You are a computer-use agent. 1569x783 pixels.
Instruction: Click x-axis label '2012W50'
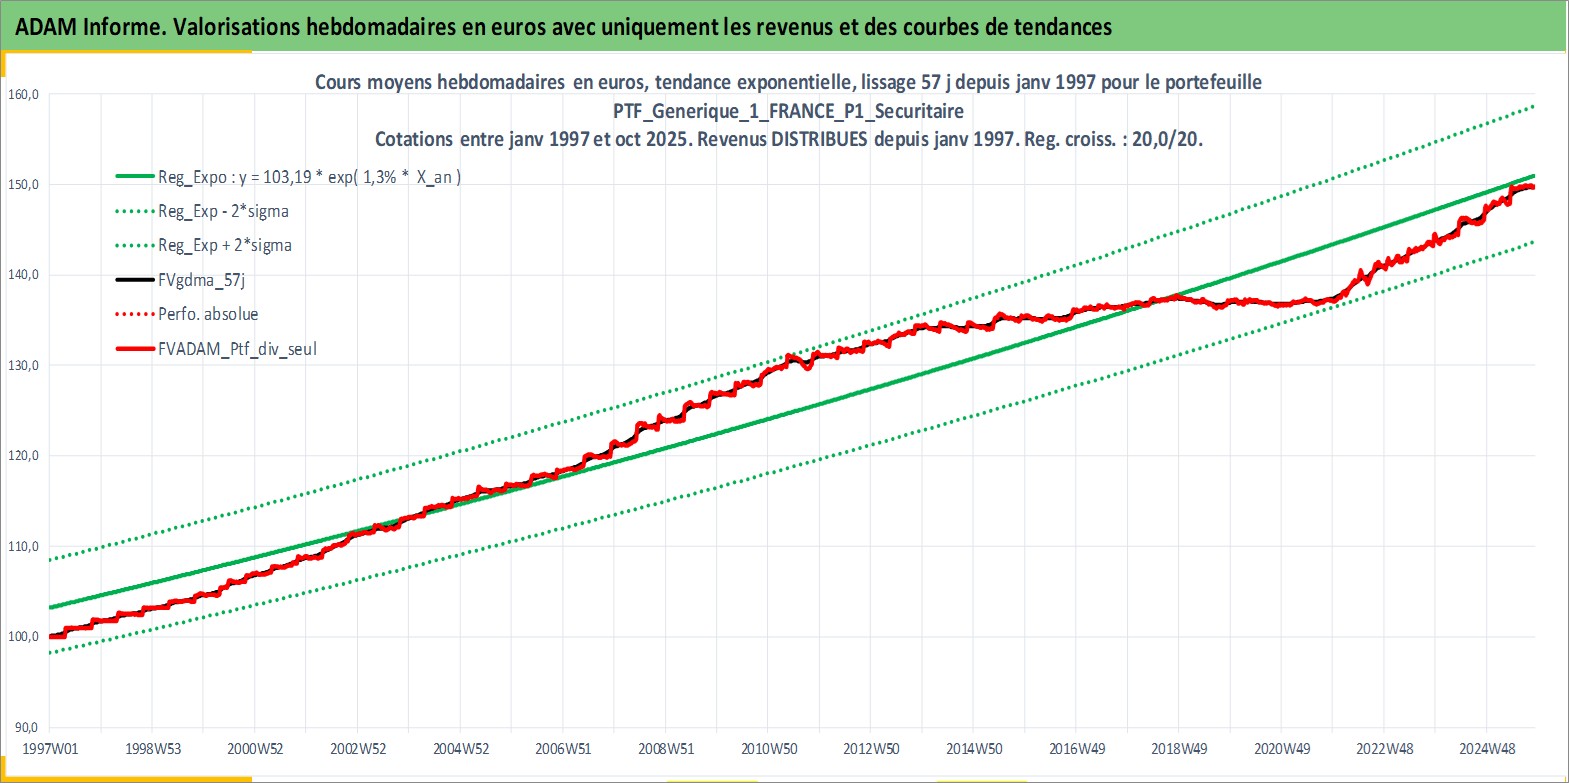point(871,748)
